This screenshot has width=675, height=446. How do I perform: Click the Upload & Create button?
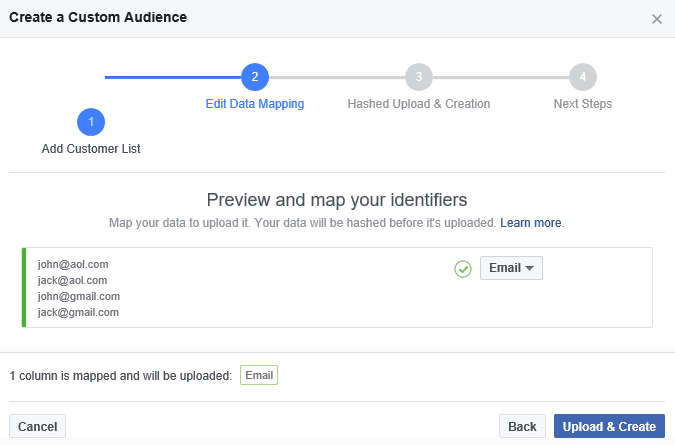(609, 426)
